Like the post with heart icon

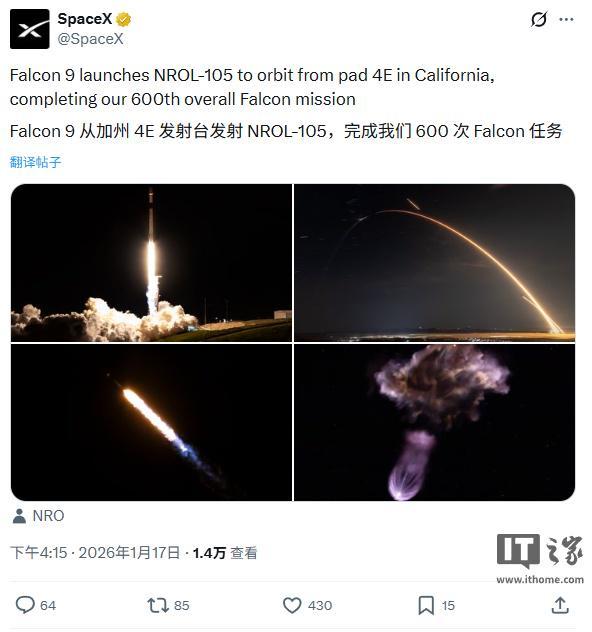(292, 605)
